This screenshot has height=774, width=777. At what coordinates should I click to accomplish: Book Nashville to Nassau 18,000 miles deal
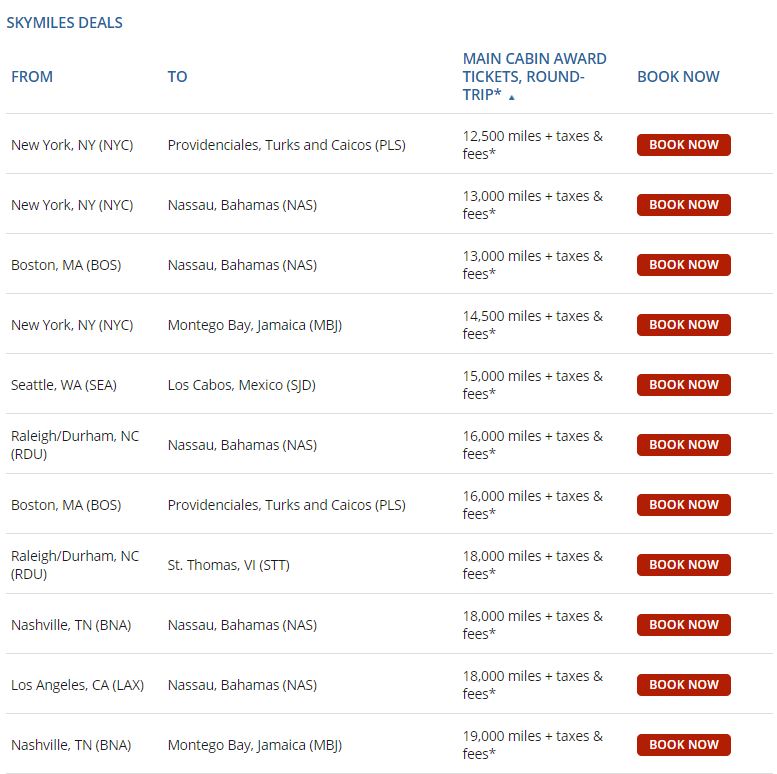pos(684,625)
